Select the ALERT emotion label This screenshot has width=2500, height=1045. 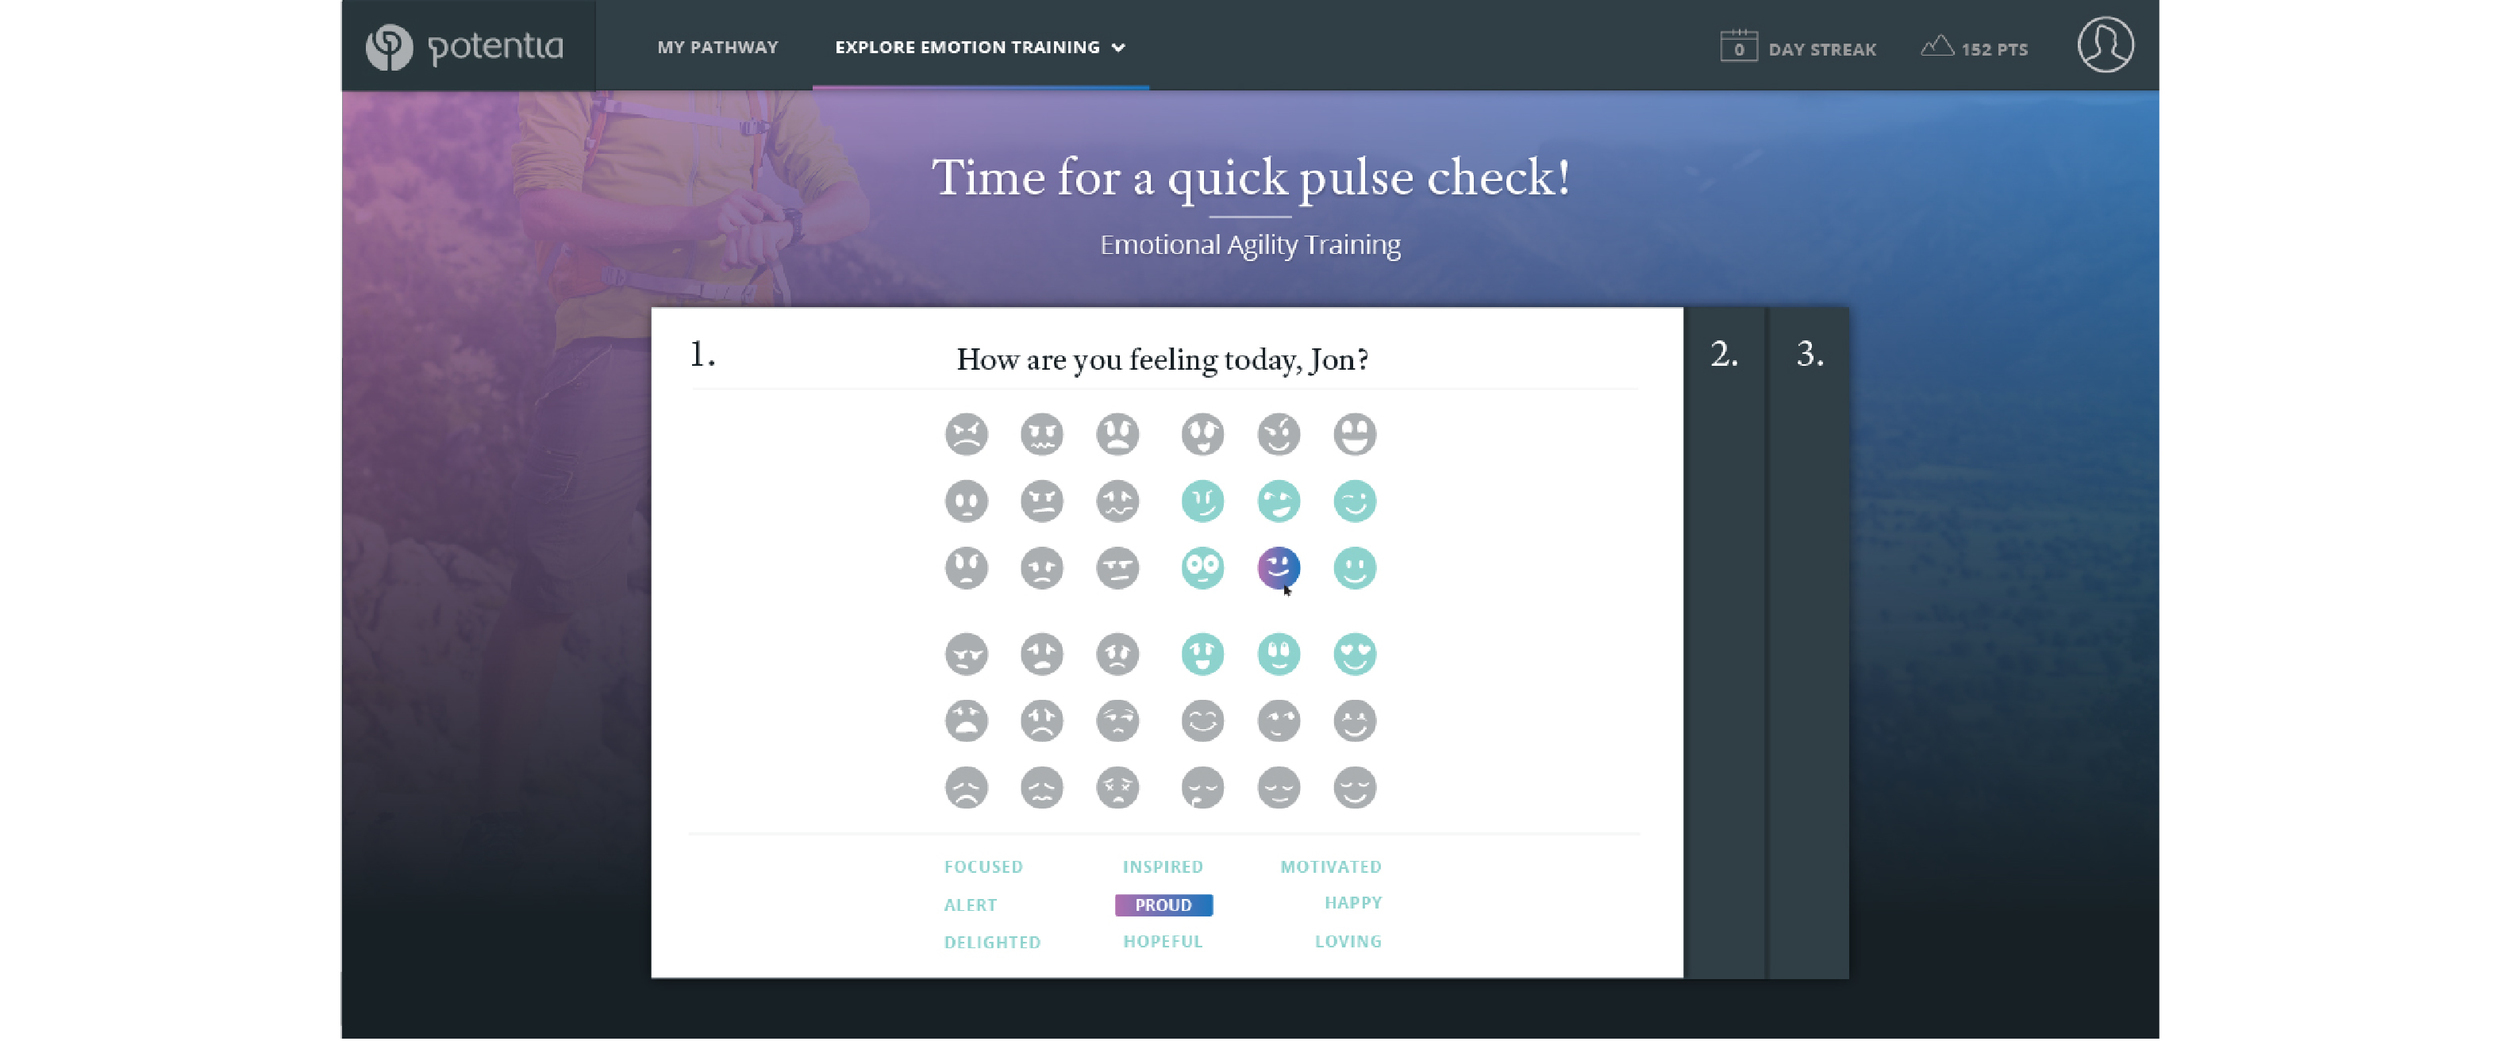tap(970, 905)
